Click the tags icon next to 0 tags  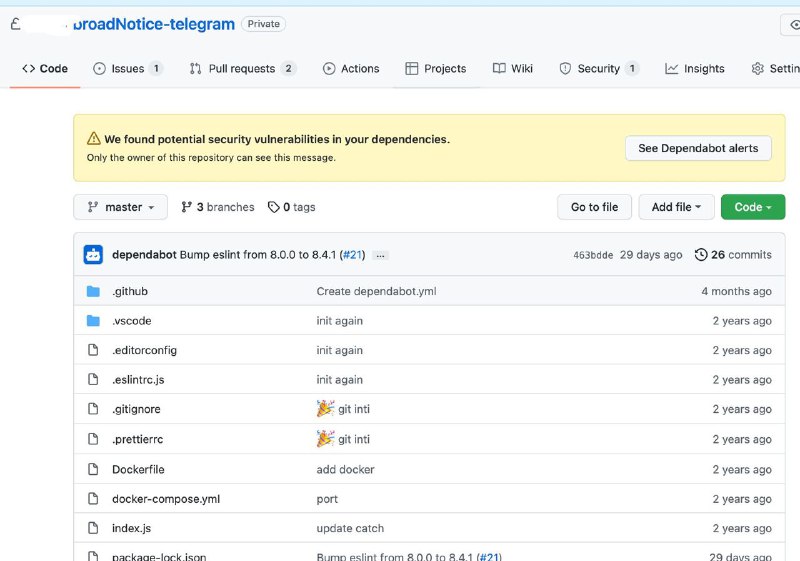pos(273,207)
